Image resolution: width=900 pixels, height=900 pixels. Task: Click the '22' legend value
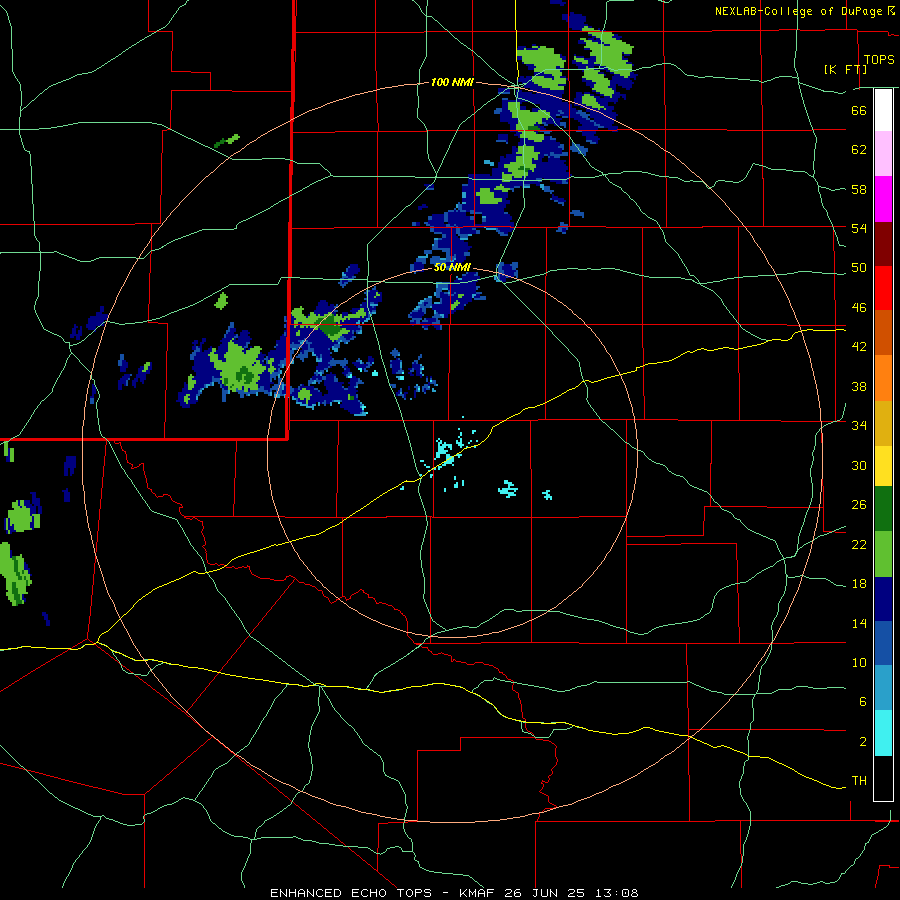click(859, 544)
